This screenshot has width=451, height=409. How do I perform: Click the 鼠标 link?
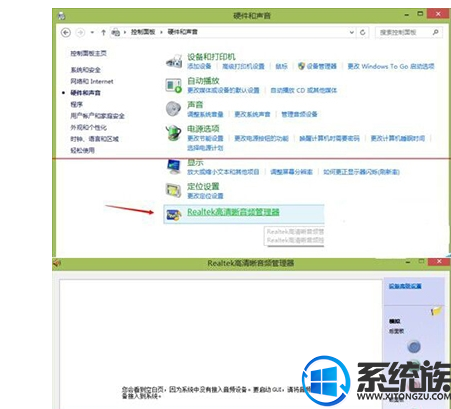(x=281, y=66)
